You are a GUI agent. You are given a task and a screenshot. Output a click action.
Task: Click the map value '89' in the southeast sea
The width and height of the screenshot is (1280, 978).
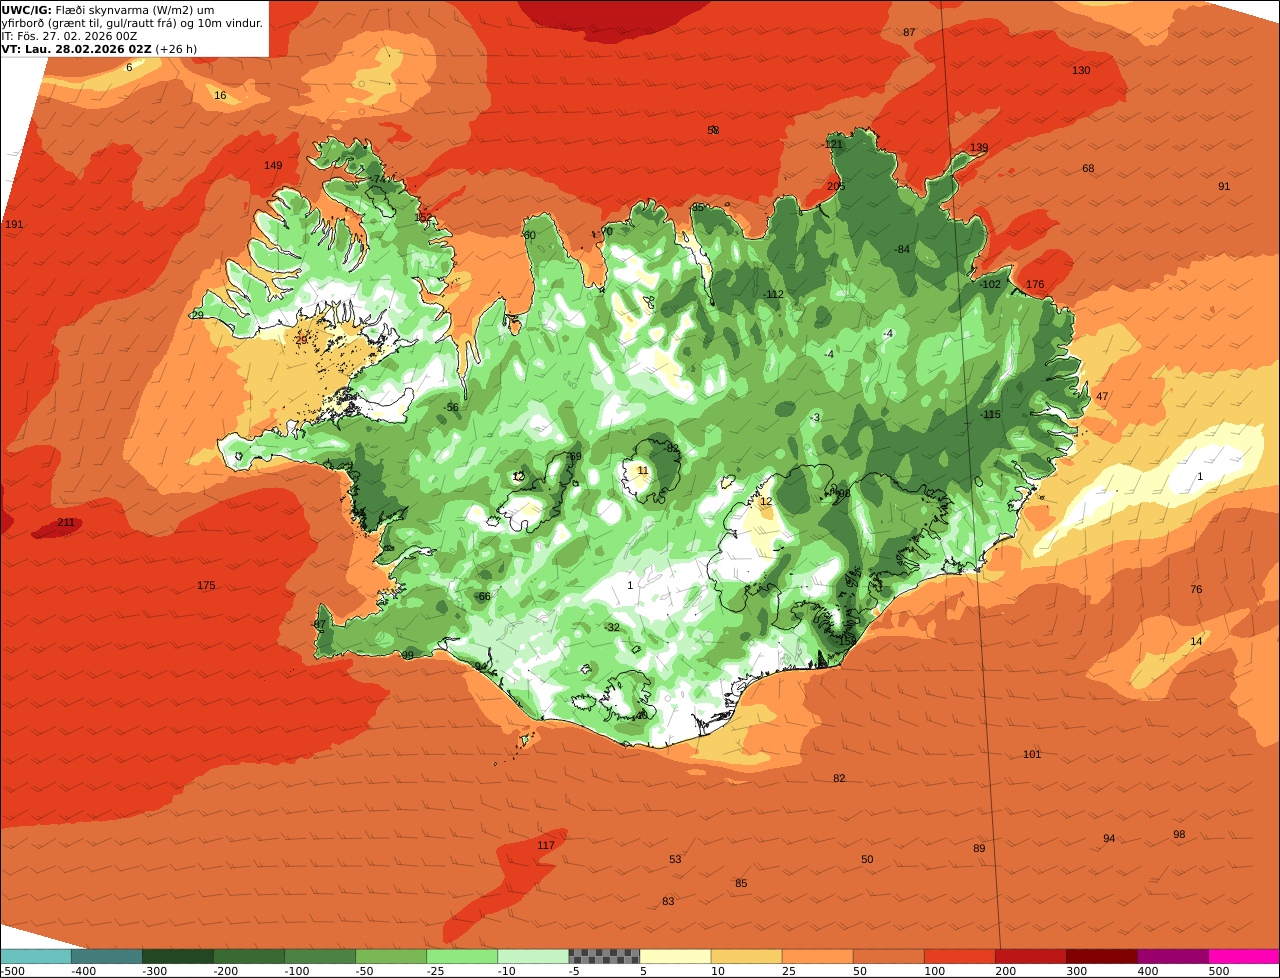(979, 848)
